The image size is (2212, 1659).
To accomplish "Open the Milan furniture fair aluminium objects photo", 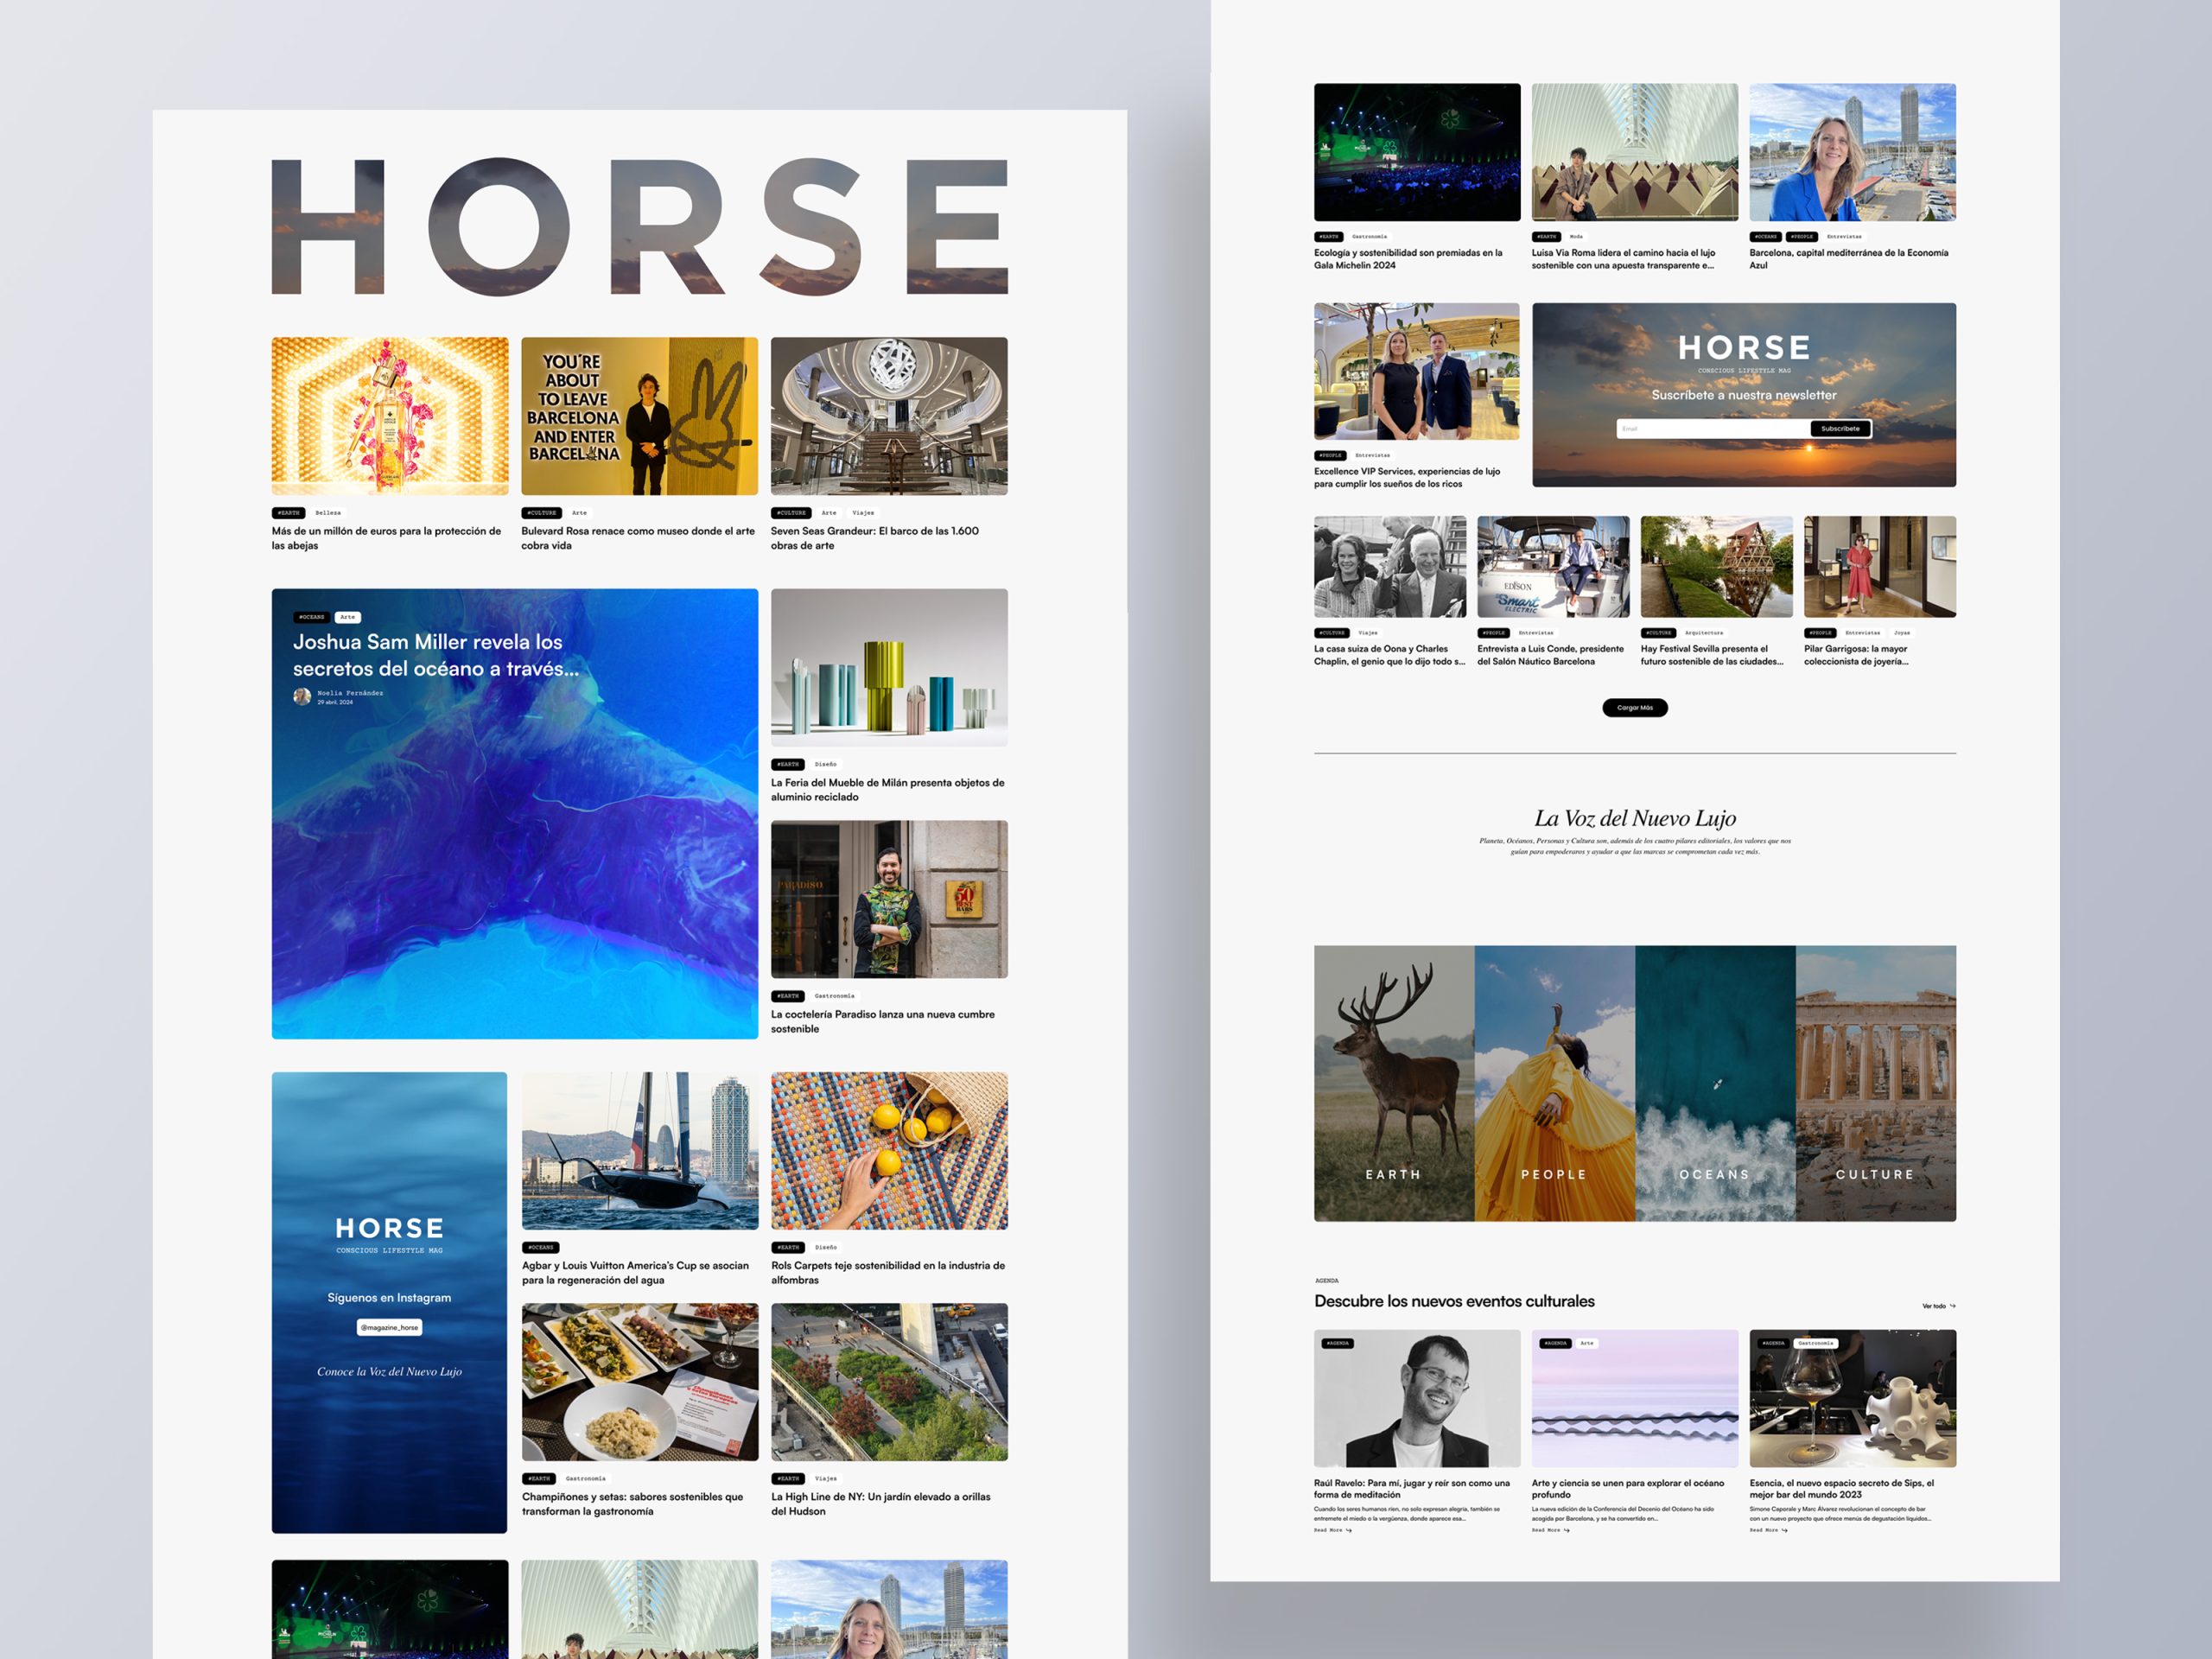I will coord(889,667).
